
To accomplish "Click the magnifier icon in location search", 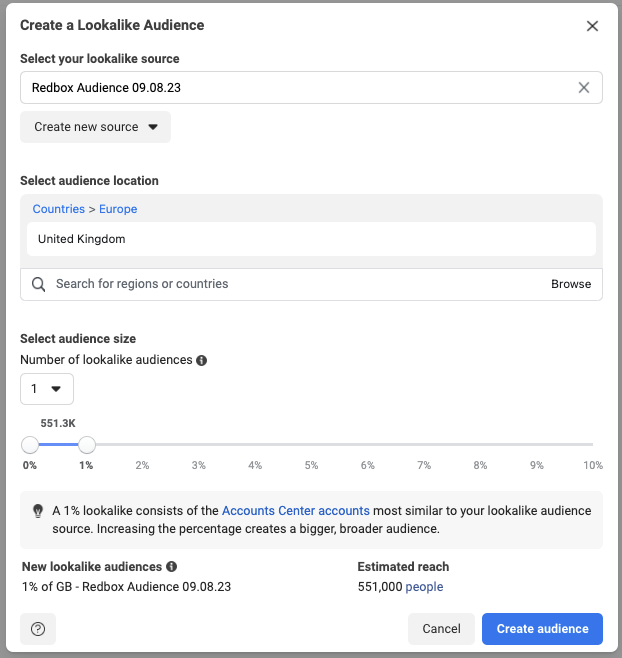I will [x=39, y=284].
